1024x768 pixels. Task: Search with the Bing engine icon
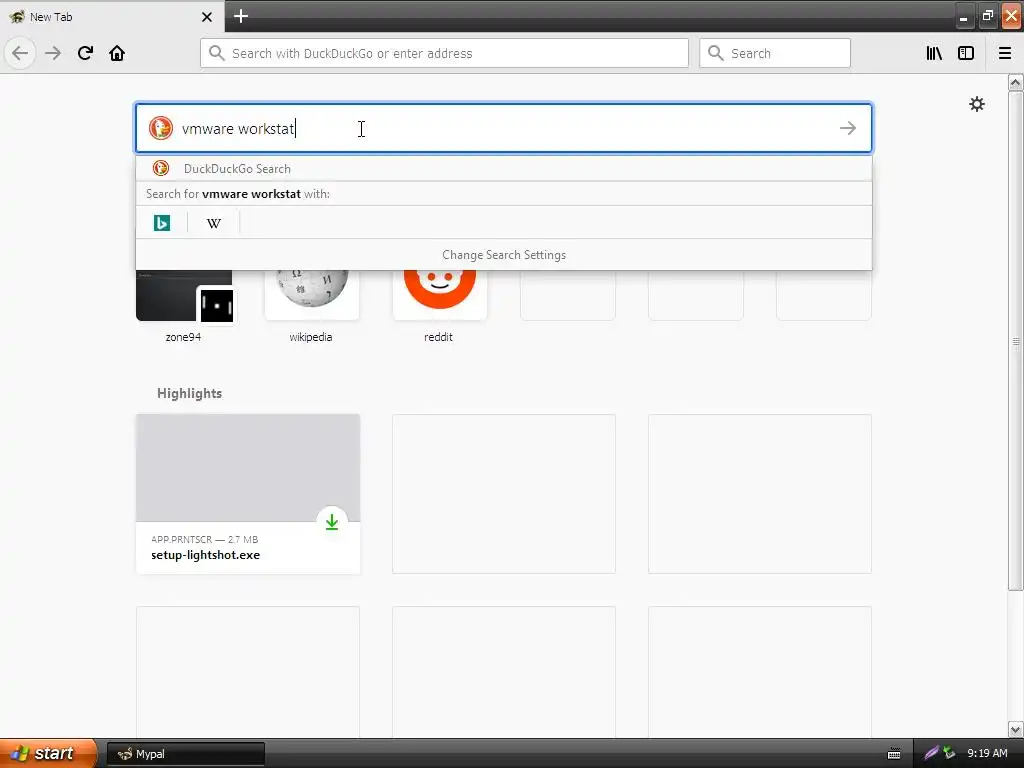(162, 223)
